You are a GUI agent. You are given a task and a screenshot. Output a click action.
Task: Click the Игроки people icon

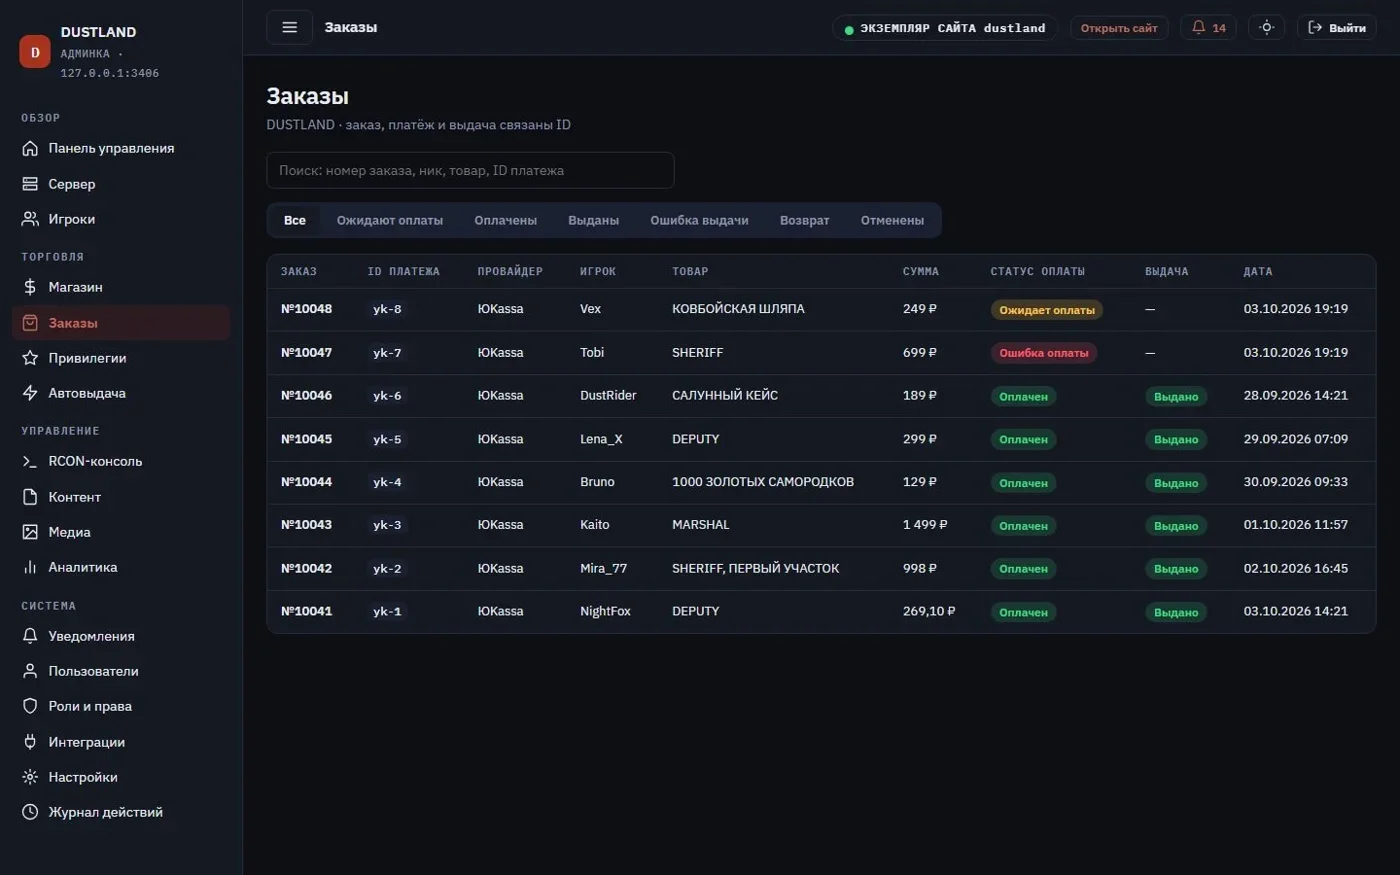[30, 219]
